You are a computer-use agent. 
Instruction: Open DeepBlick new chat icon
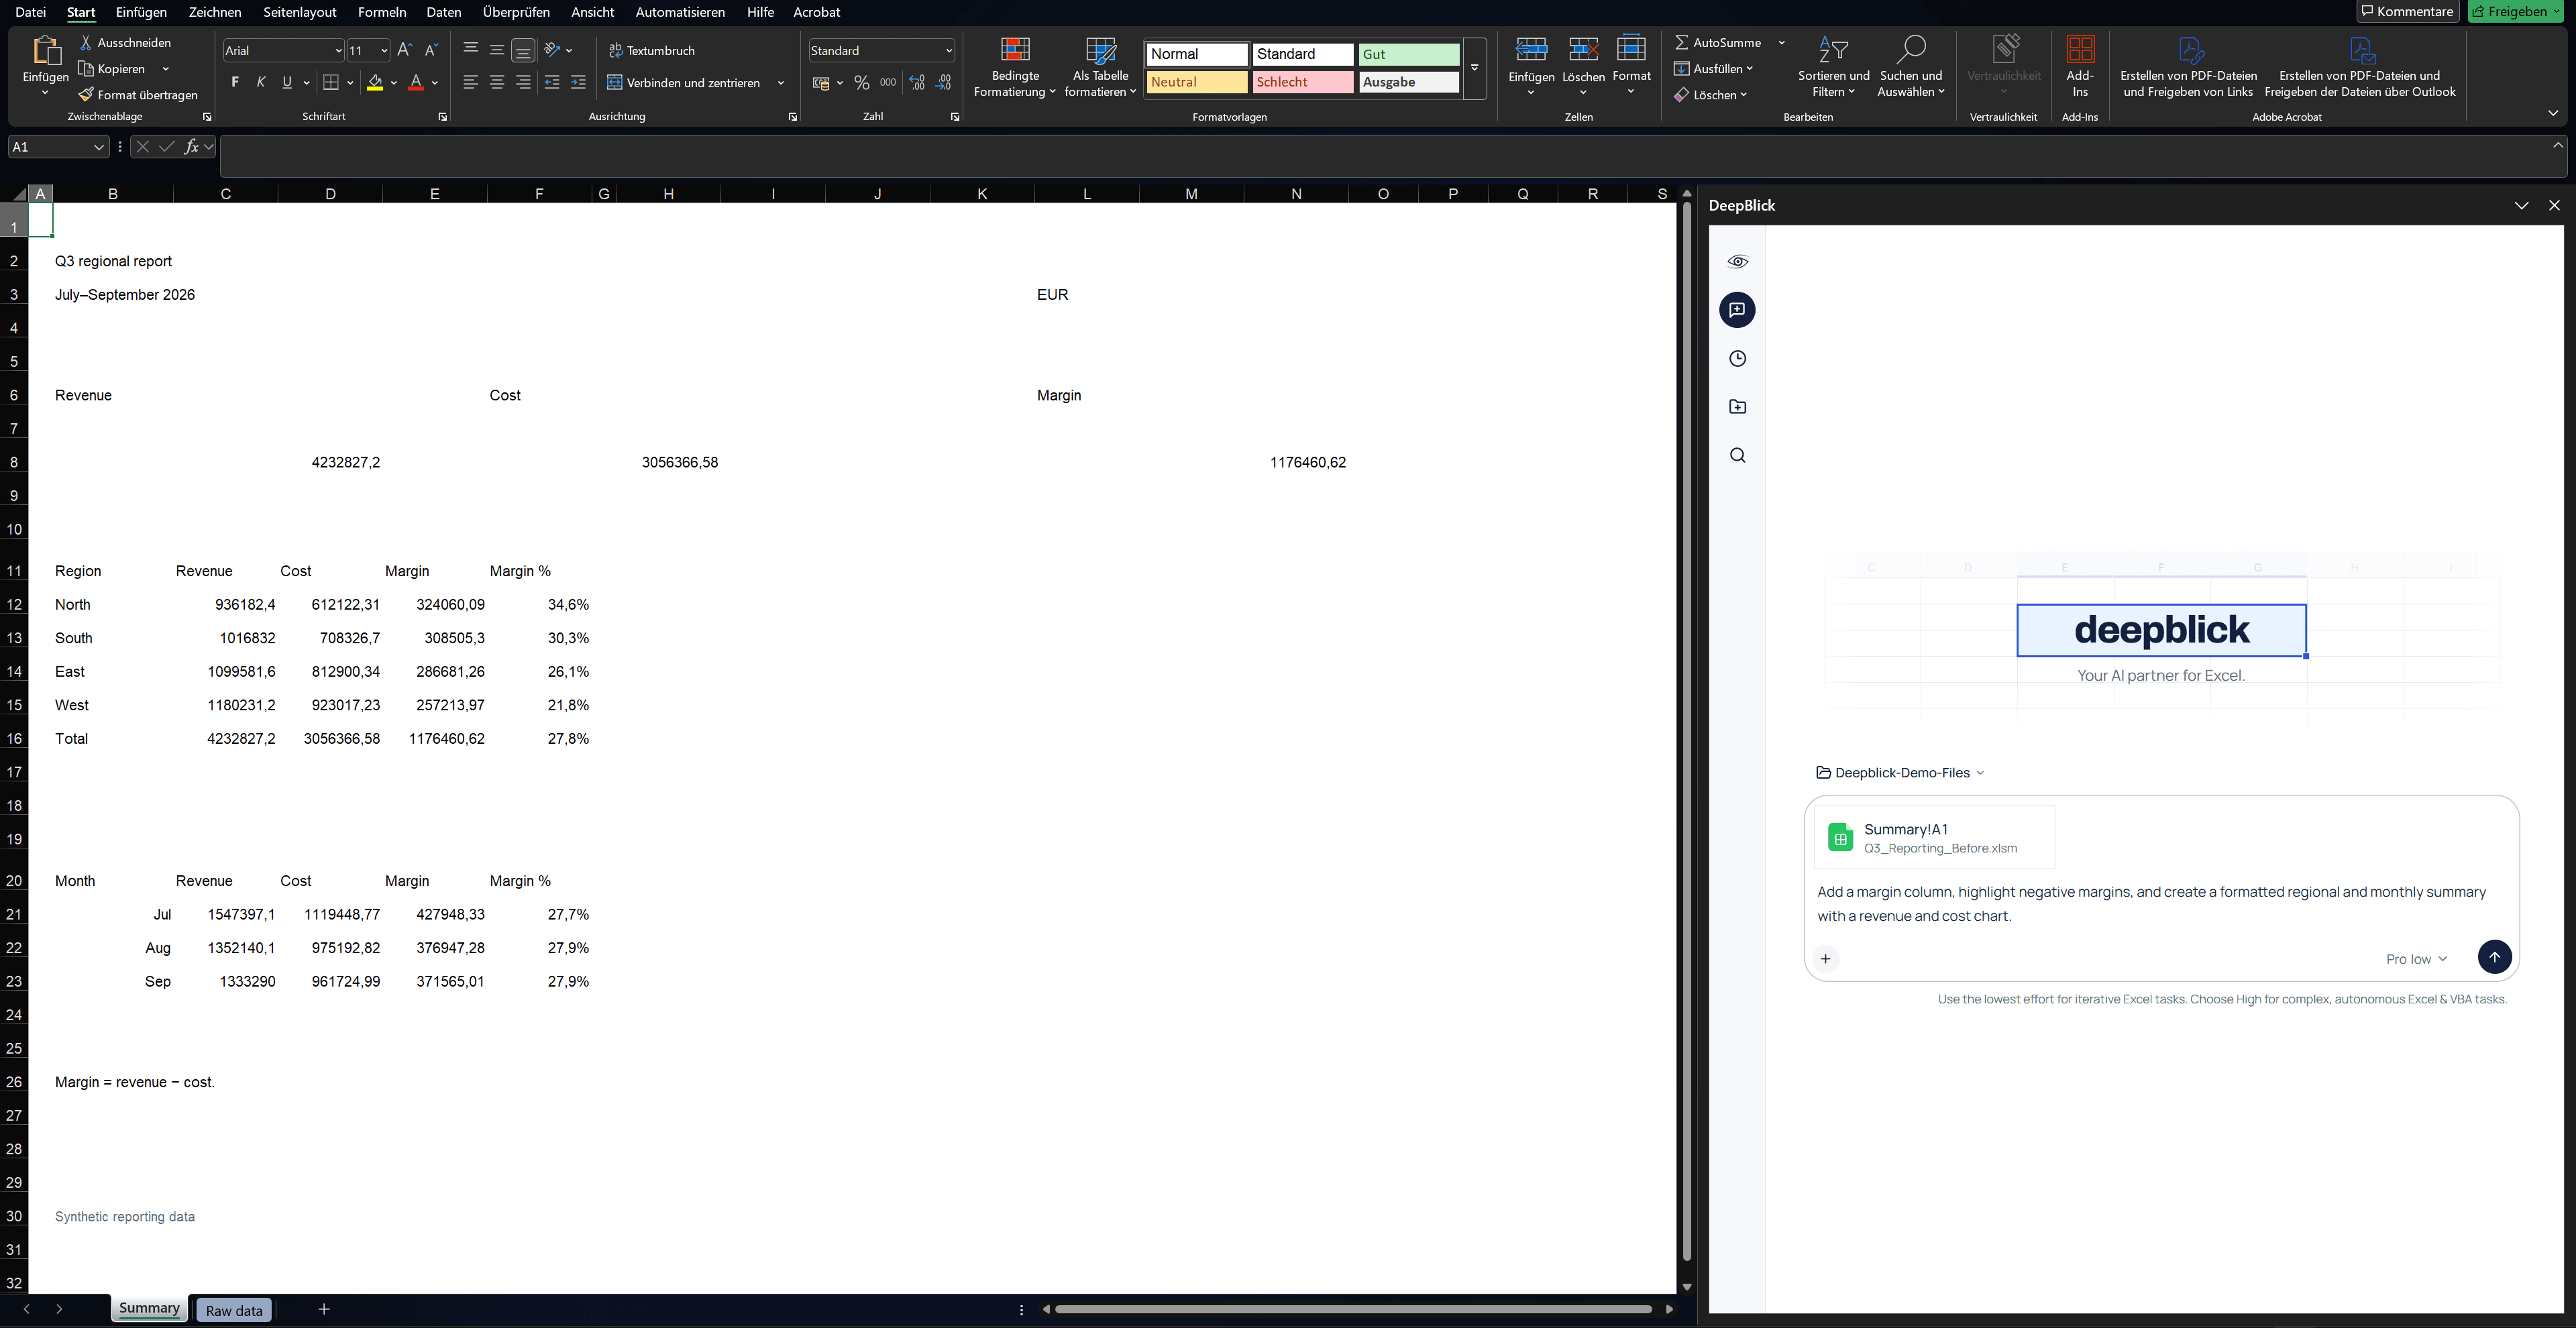[x=1737, y=310]
